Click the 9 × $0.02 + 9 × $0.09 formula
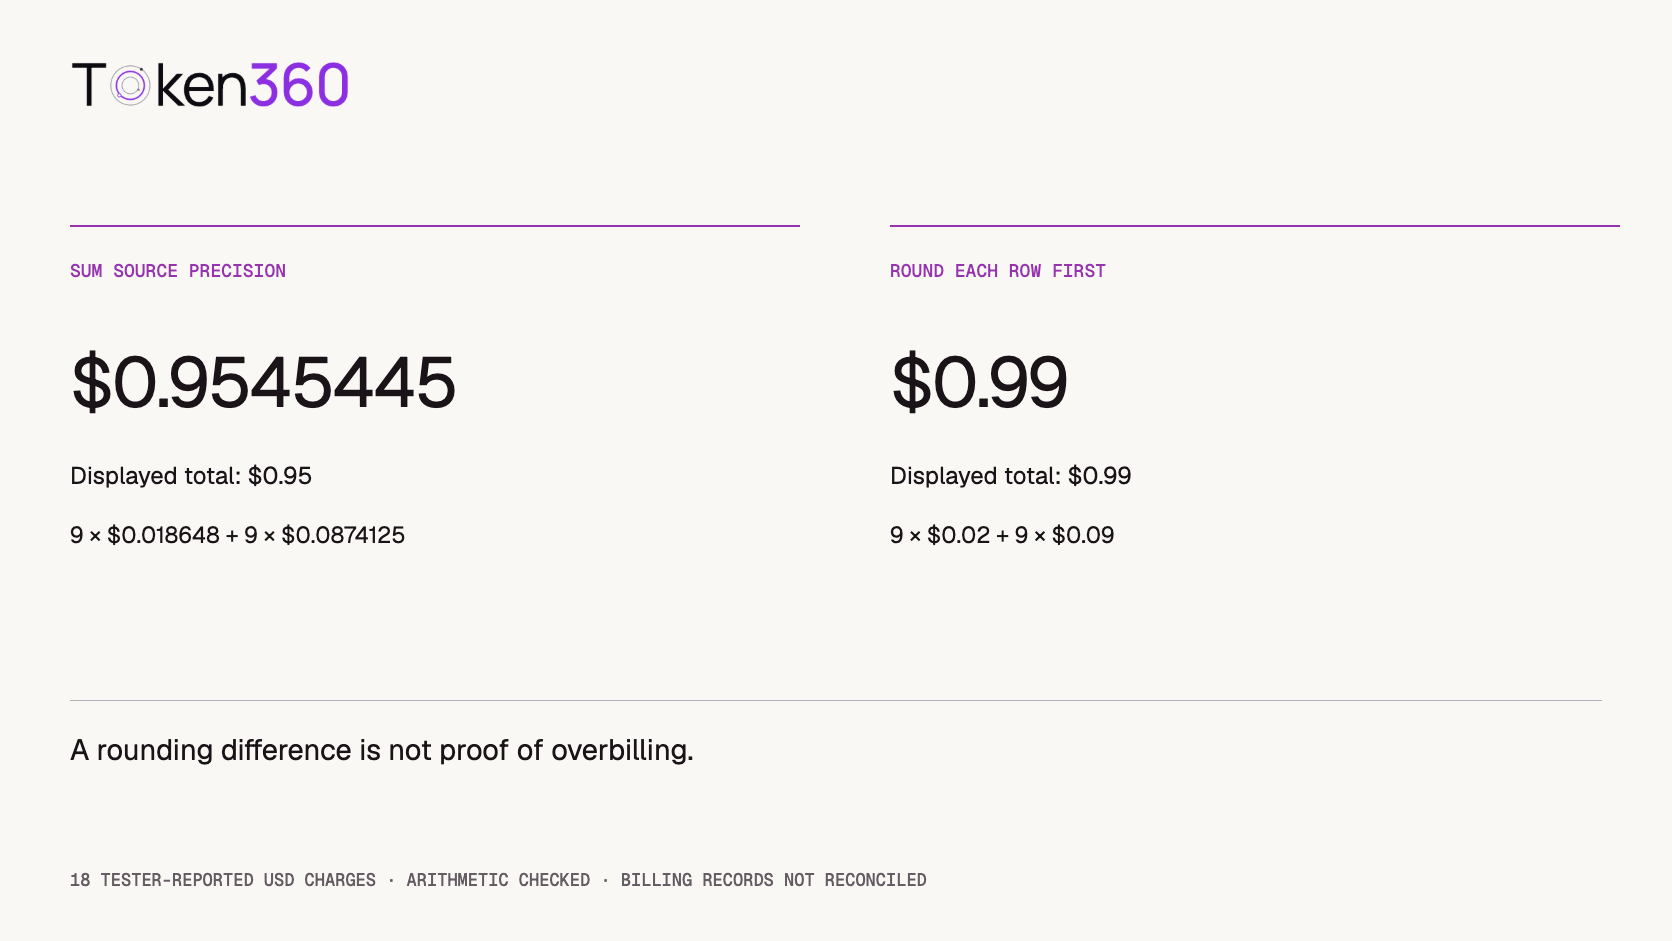 [x=1002, y=535]
